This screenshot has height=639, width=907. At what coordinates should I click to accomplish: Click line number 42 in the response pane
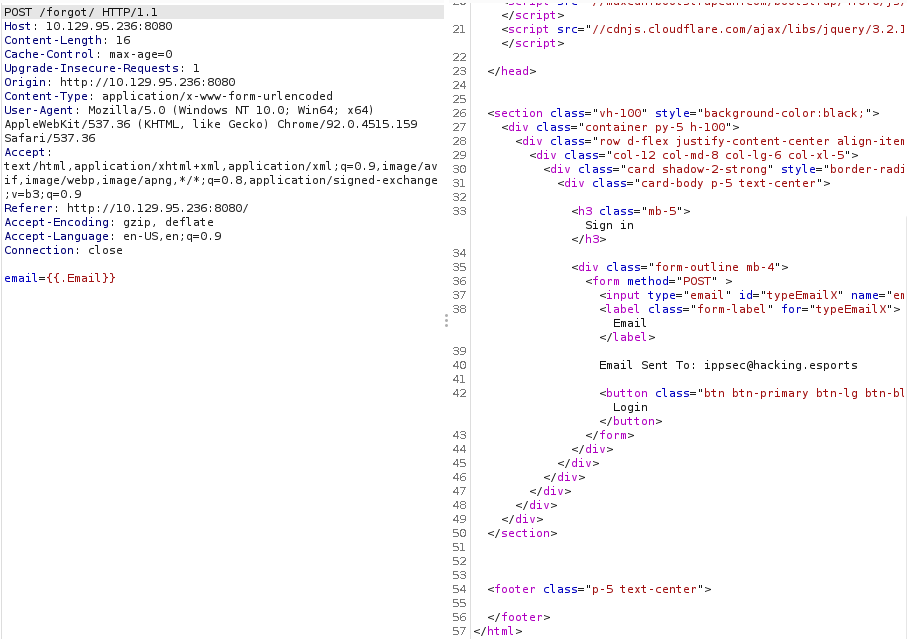tap(459, 393)
